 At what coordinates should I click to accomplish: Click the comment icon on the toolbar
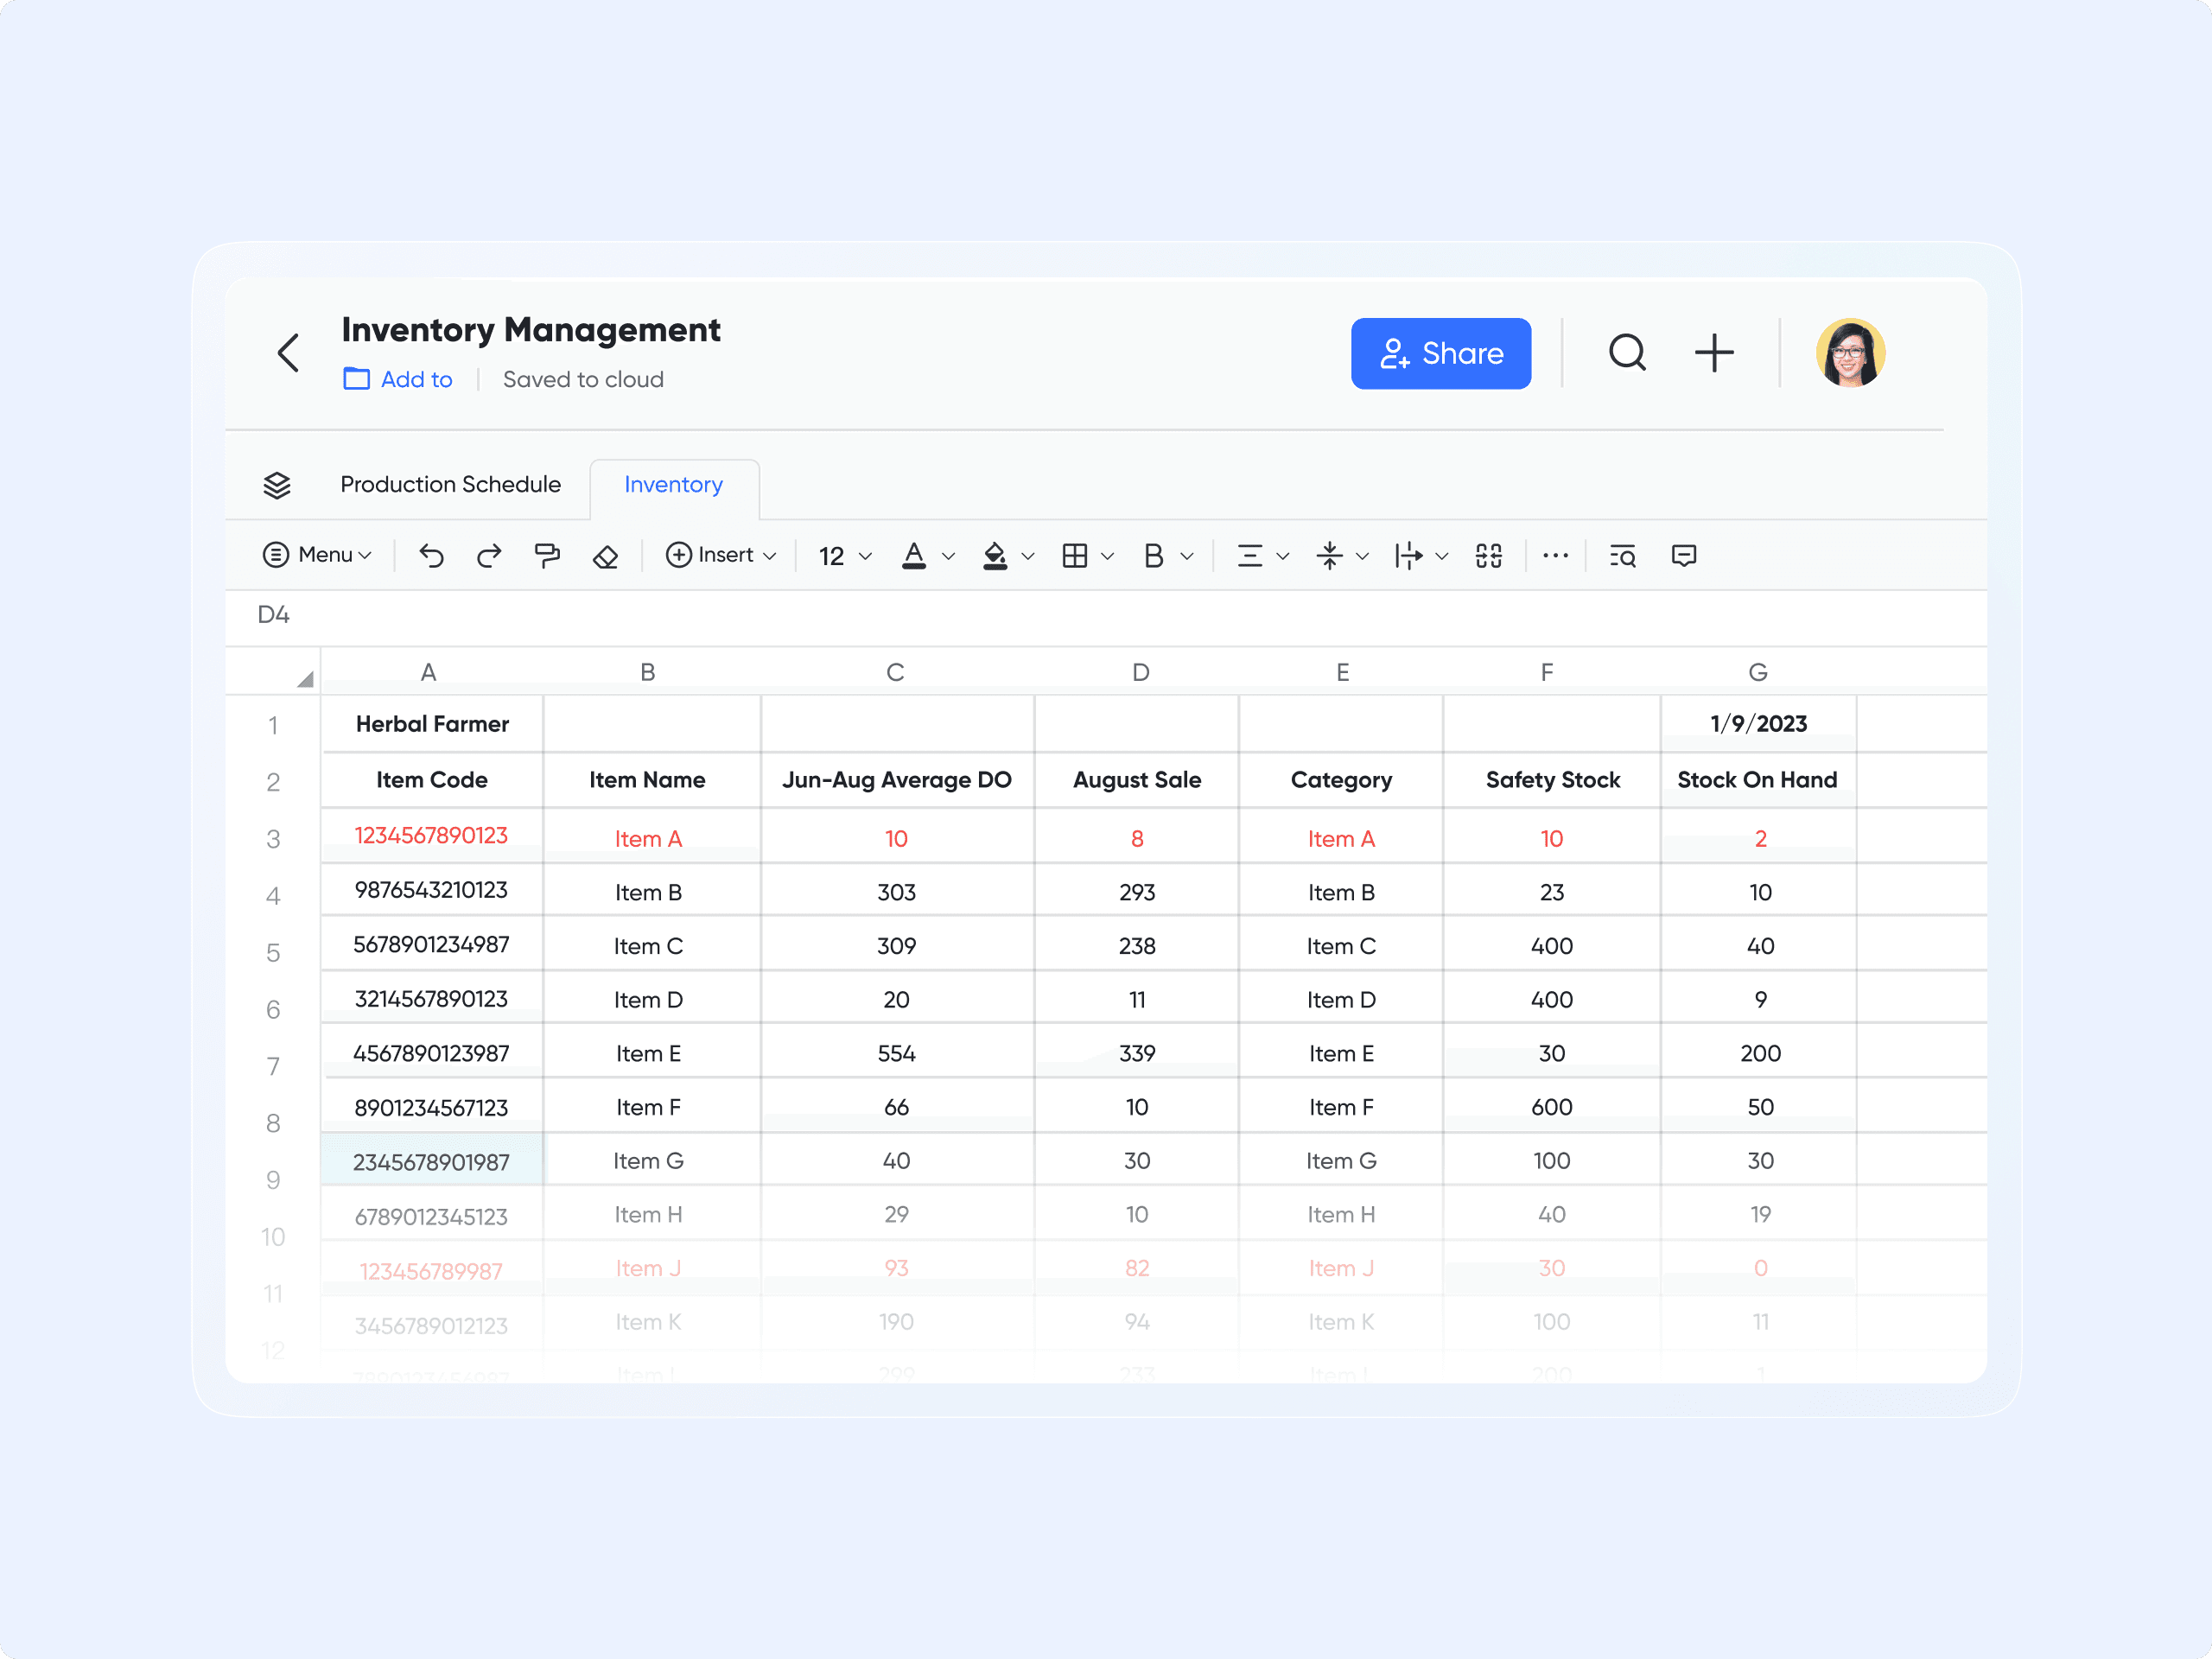point(1683,556)
